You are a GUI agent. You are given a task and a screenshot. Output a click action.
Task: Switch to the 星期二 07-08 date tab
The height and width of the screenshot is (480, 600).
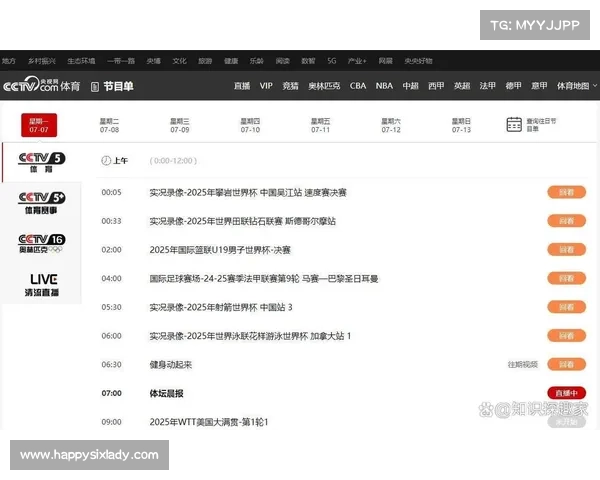click(x=109, y=126)
